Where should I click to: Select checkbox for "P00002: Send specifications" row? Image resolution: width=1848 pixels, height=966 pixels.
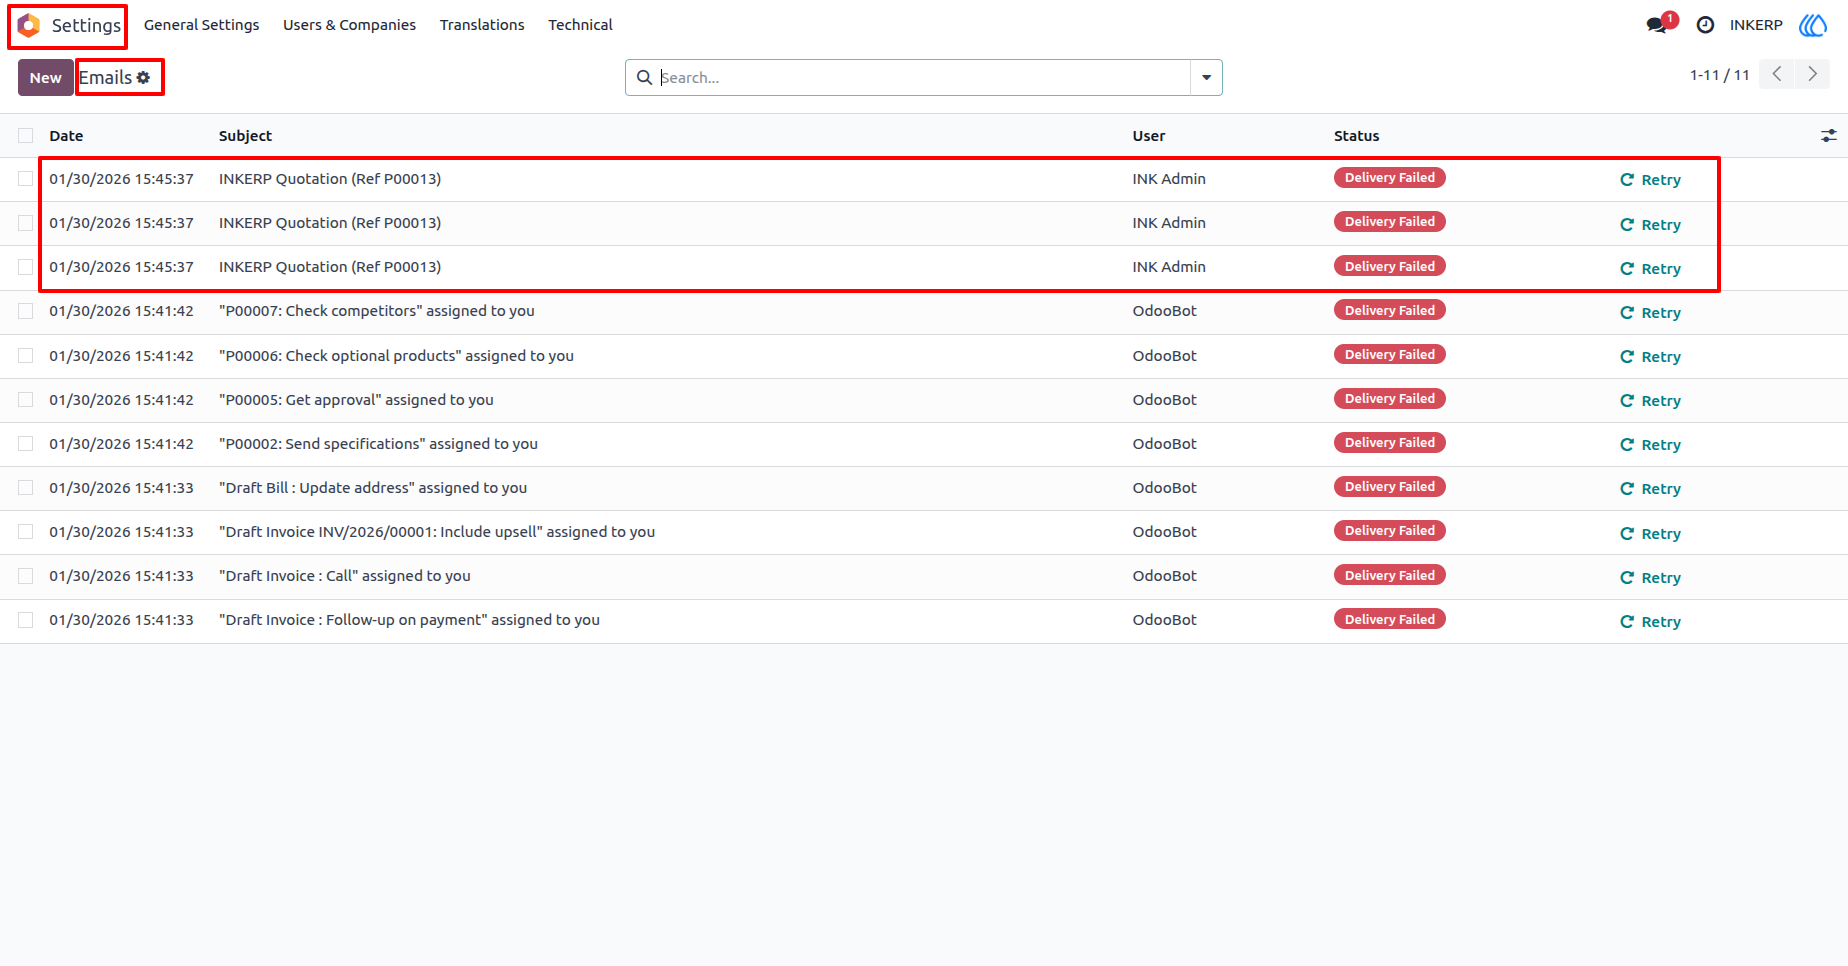[26, 443]
